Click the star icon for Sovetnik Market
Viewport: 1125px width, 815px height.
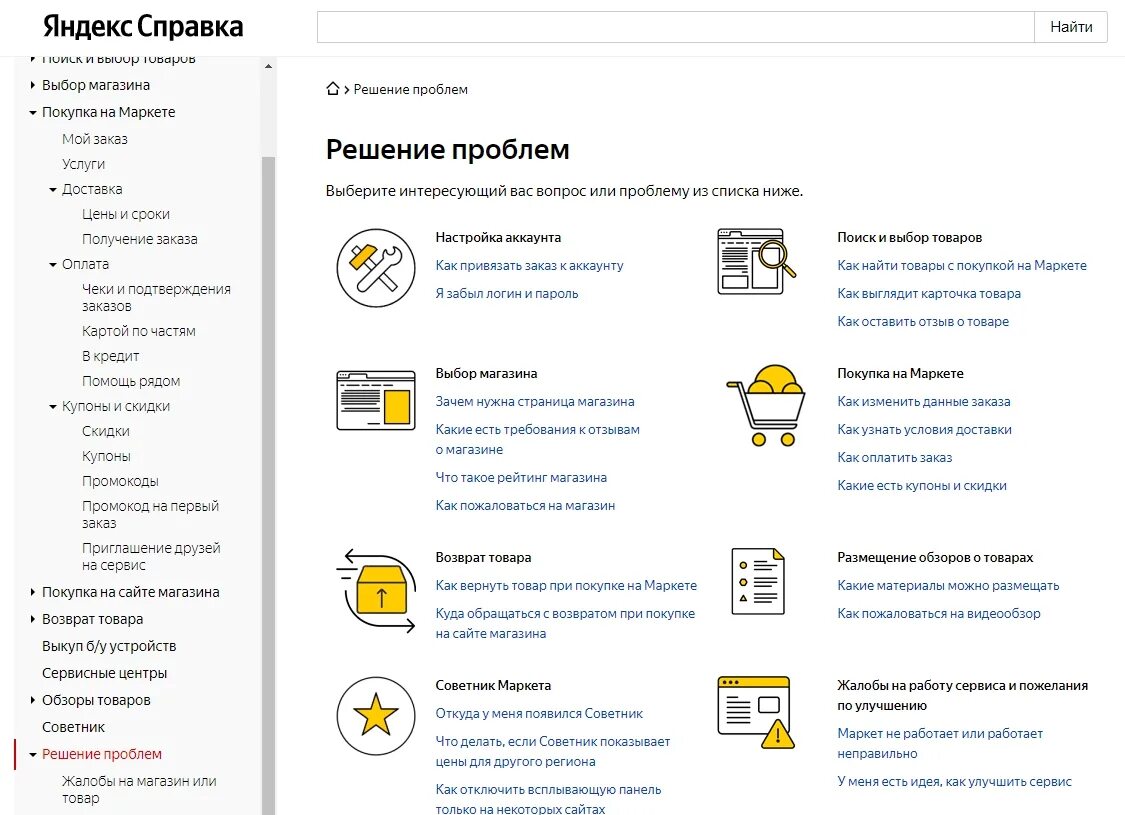pos(376,716)
